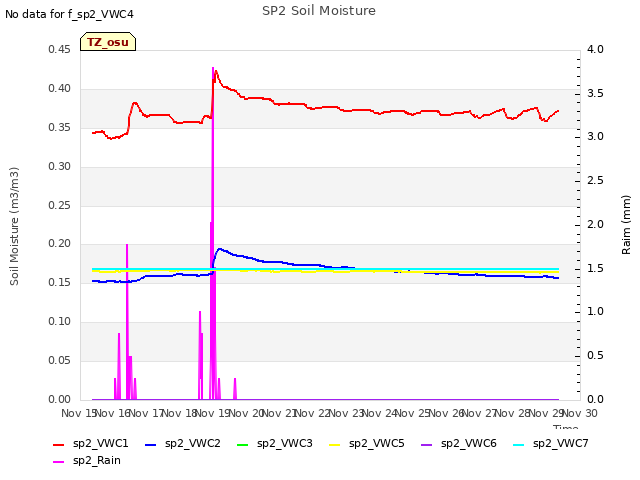The height and width of the screenshot is (480, 640).
Task: Click the 4.0 right axis value
Action: [595, 49]
